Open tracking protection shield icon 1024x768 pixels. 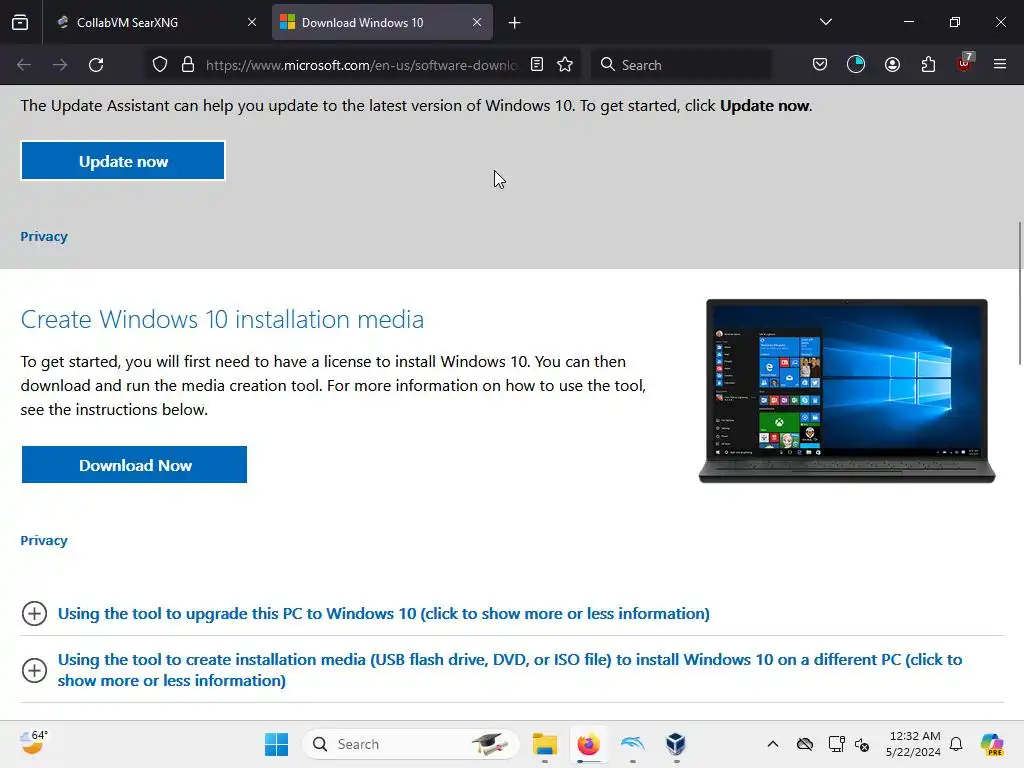pyautogui.click(x=160, y=65)
